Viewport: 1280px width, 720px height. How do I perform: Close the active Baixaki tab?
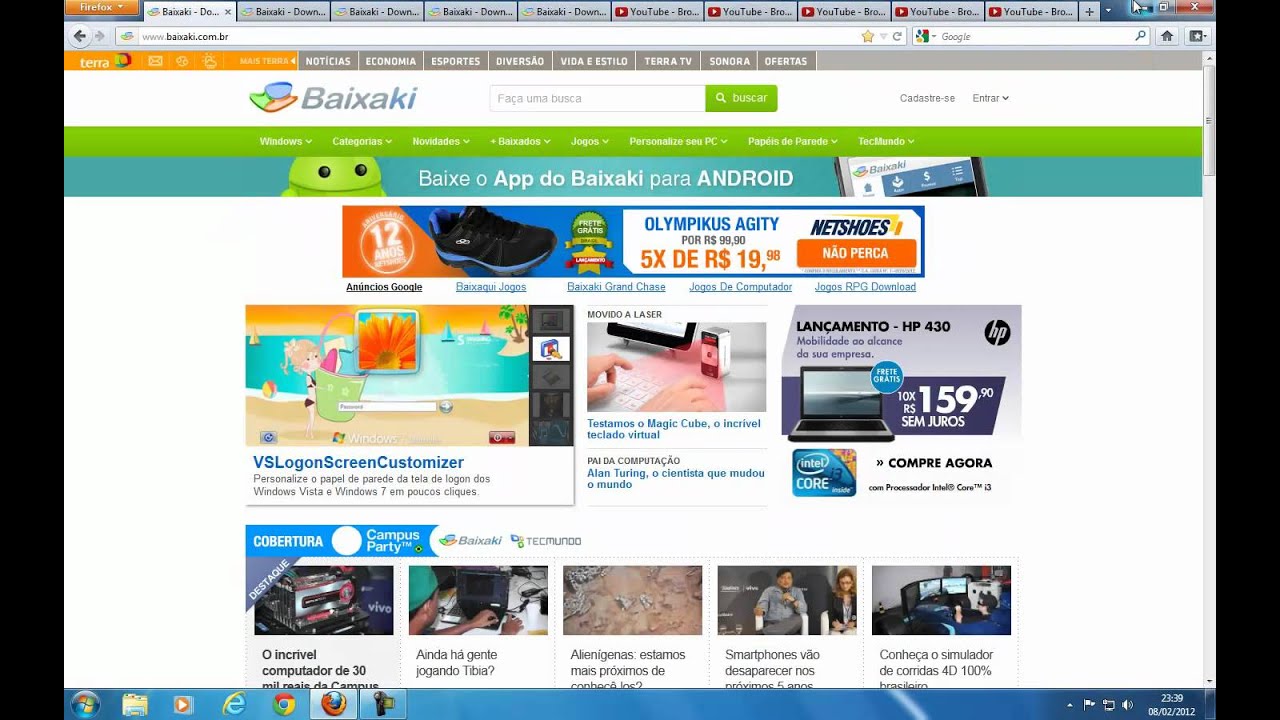click(x=228, y=12)
